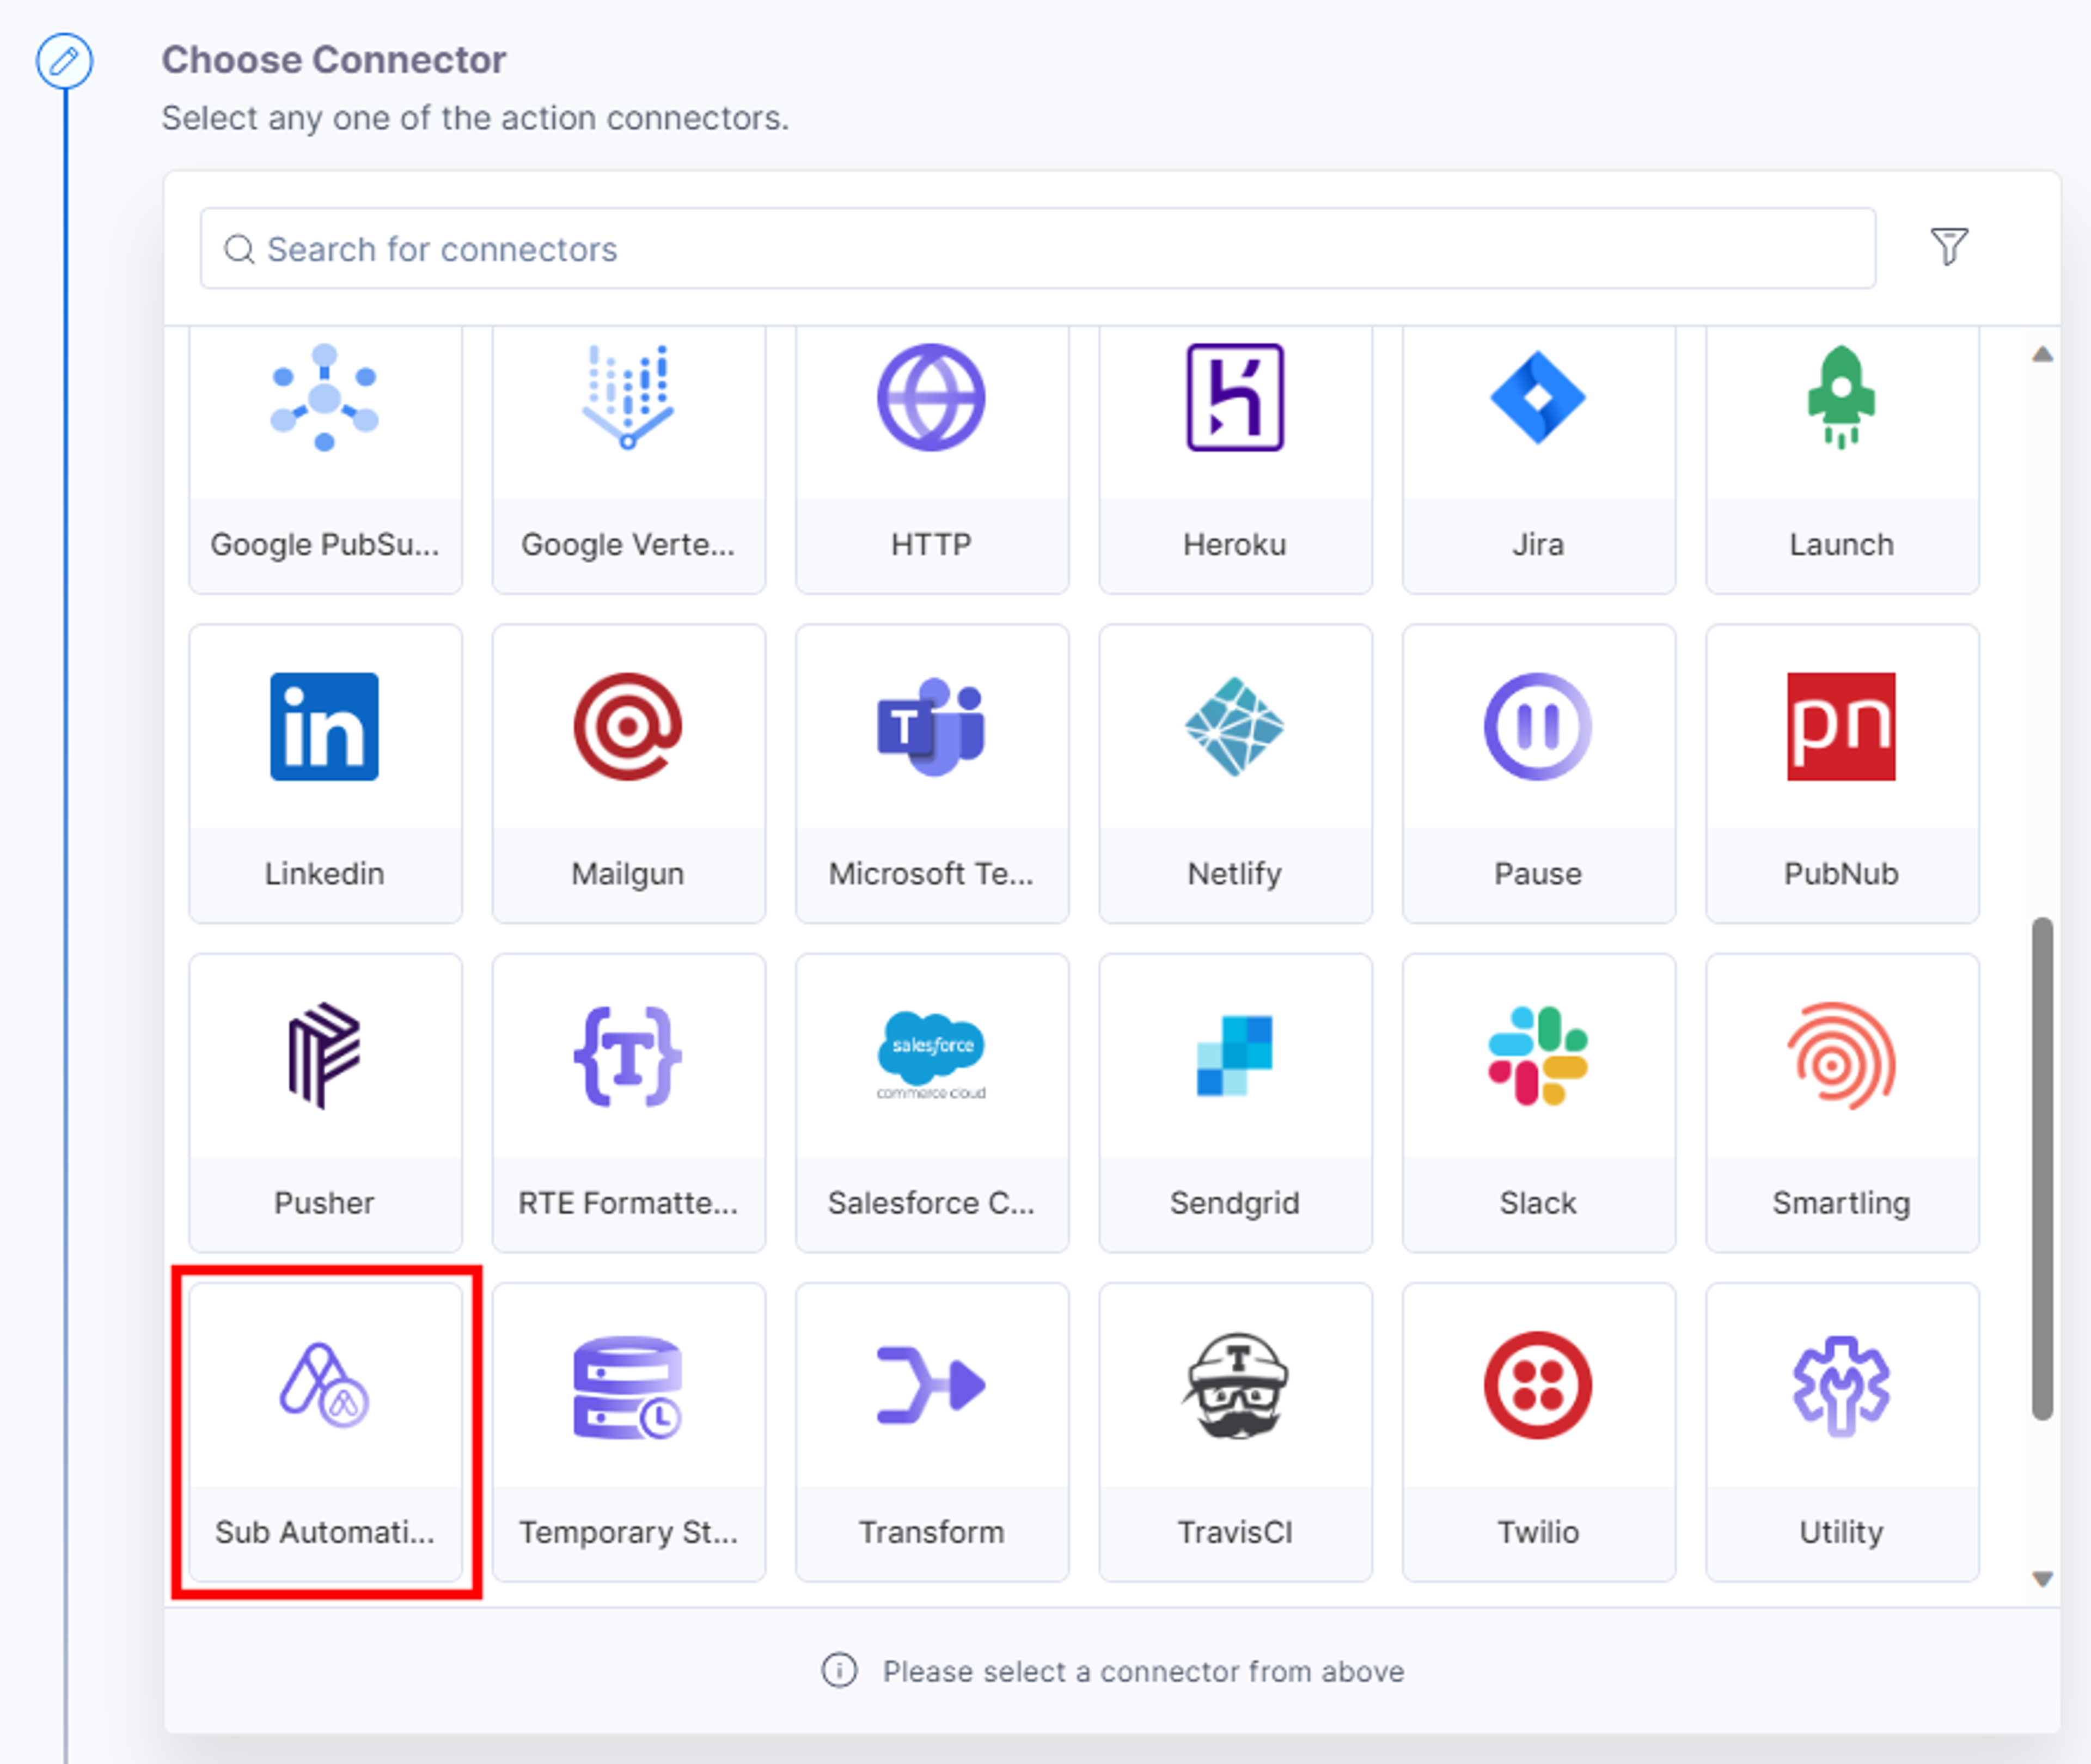This screenshot has width=2091, height=1764.
Task: Select the Heroku connector logo
Action: tap(1235, 398)
